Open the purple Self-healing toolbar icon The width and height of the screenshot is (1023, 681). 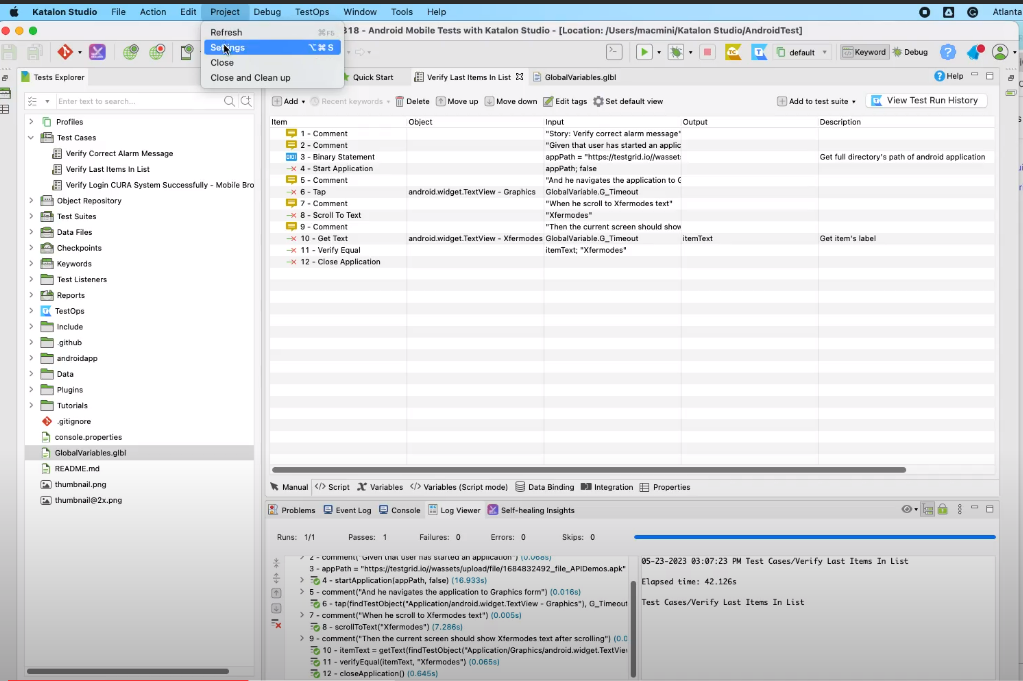coord(97,52)
